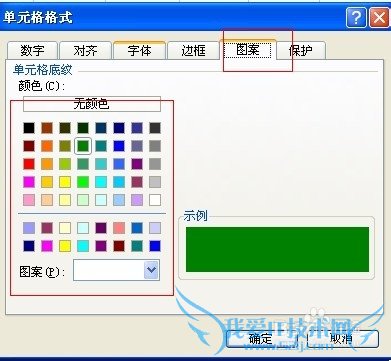Pick the lime yellow-green swatch
Image resolution: width=391 pixels, height=361 pixels.
(x=65, y=164)
